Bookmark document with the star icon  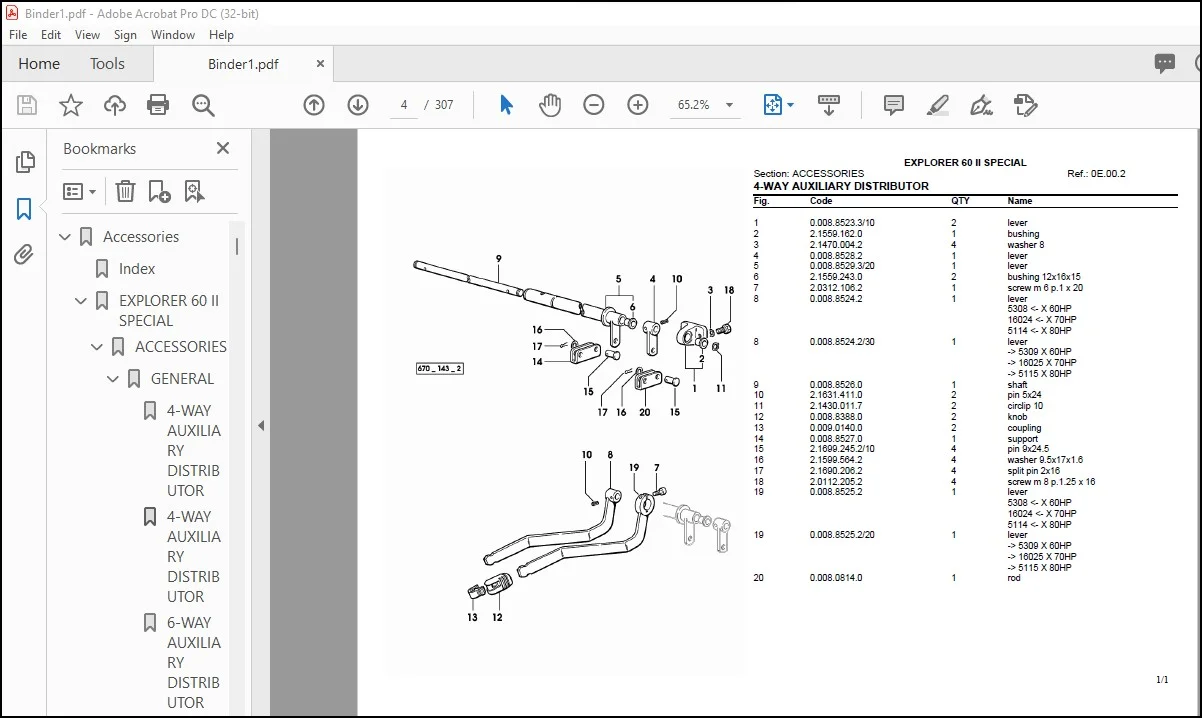pyautogui.click(x=71, y=105)
